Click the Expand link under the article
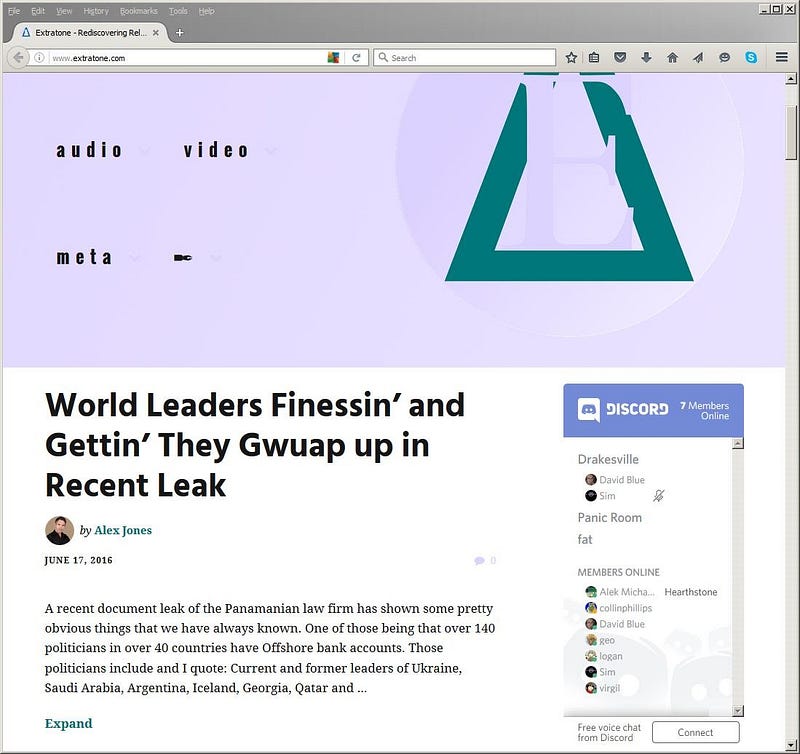 click(x=68, y=723)
